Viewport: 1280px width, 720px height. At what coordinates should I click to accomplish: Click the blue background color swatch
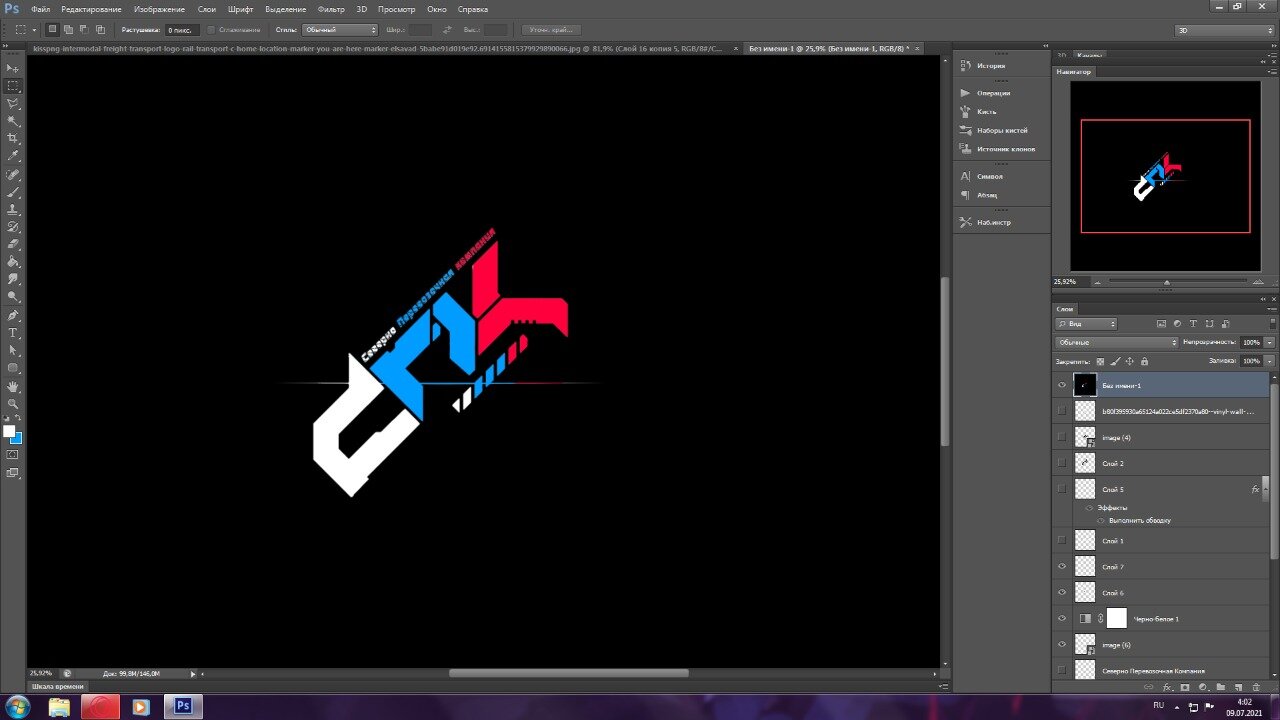[17, 439]
